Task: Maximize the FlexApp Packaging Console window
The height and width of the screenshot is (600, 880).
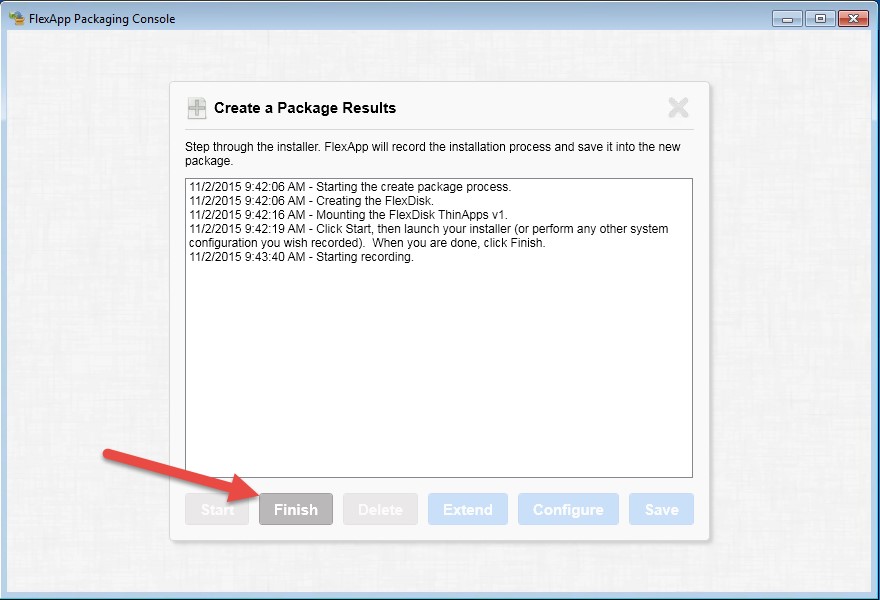Action: coord(820,19)
